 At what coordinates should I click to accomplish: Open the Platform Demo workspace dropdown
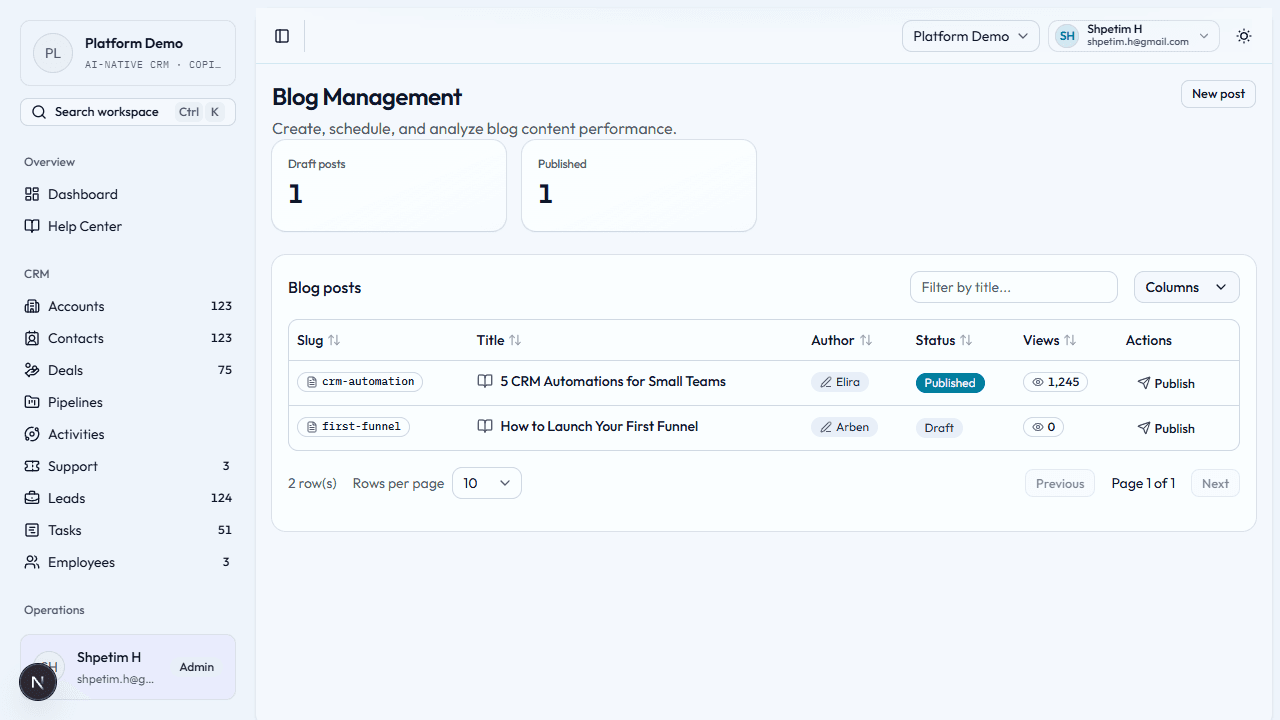969,36
